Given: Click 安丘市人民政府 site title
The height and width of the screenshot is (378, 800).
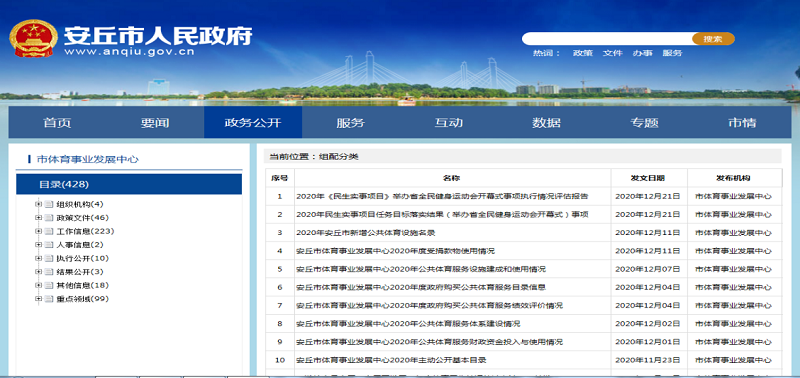Looking at the screenshot, I should coord(158,35).
